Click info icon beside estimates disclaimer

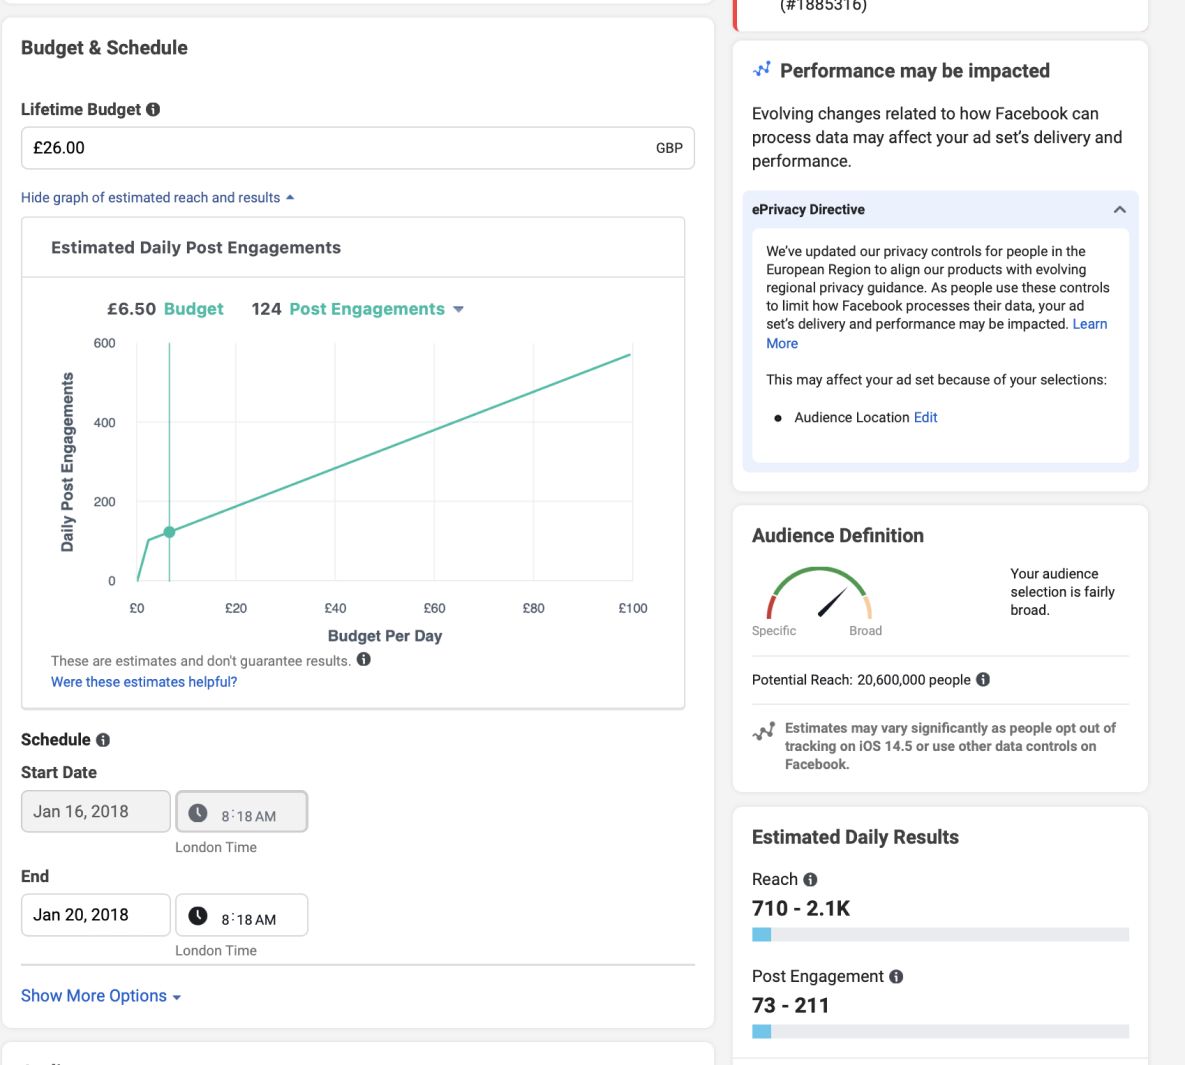[x=364, y=659]
